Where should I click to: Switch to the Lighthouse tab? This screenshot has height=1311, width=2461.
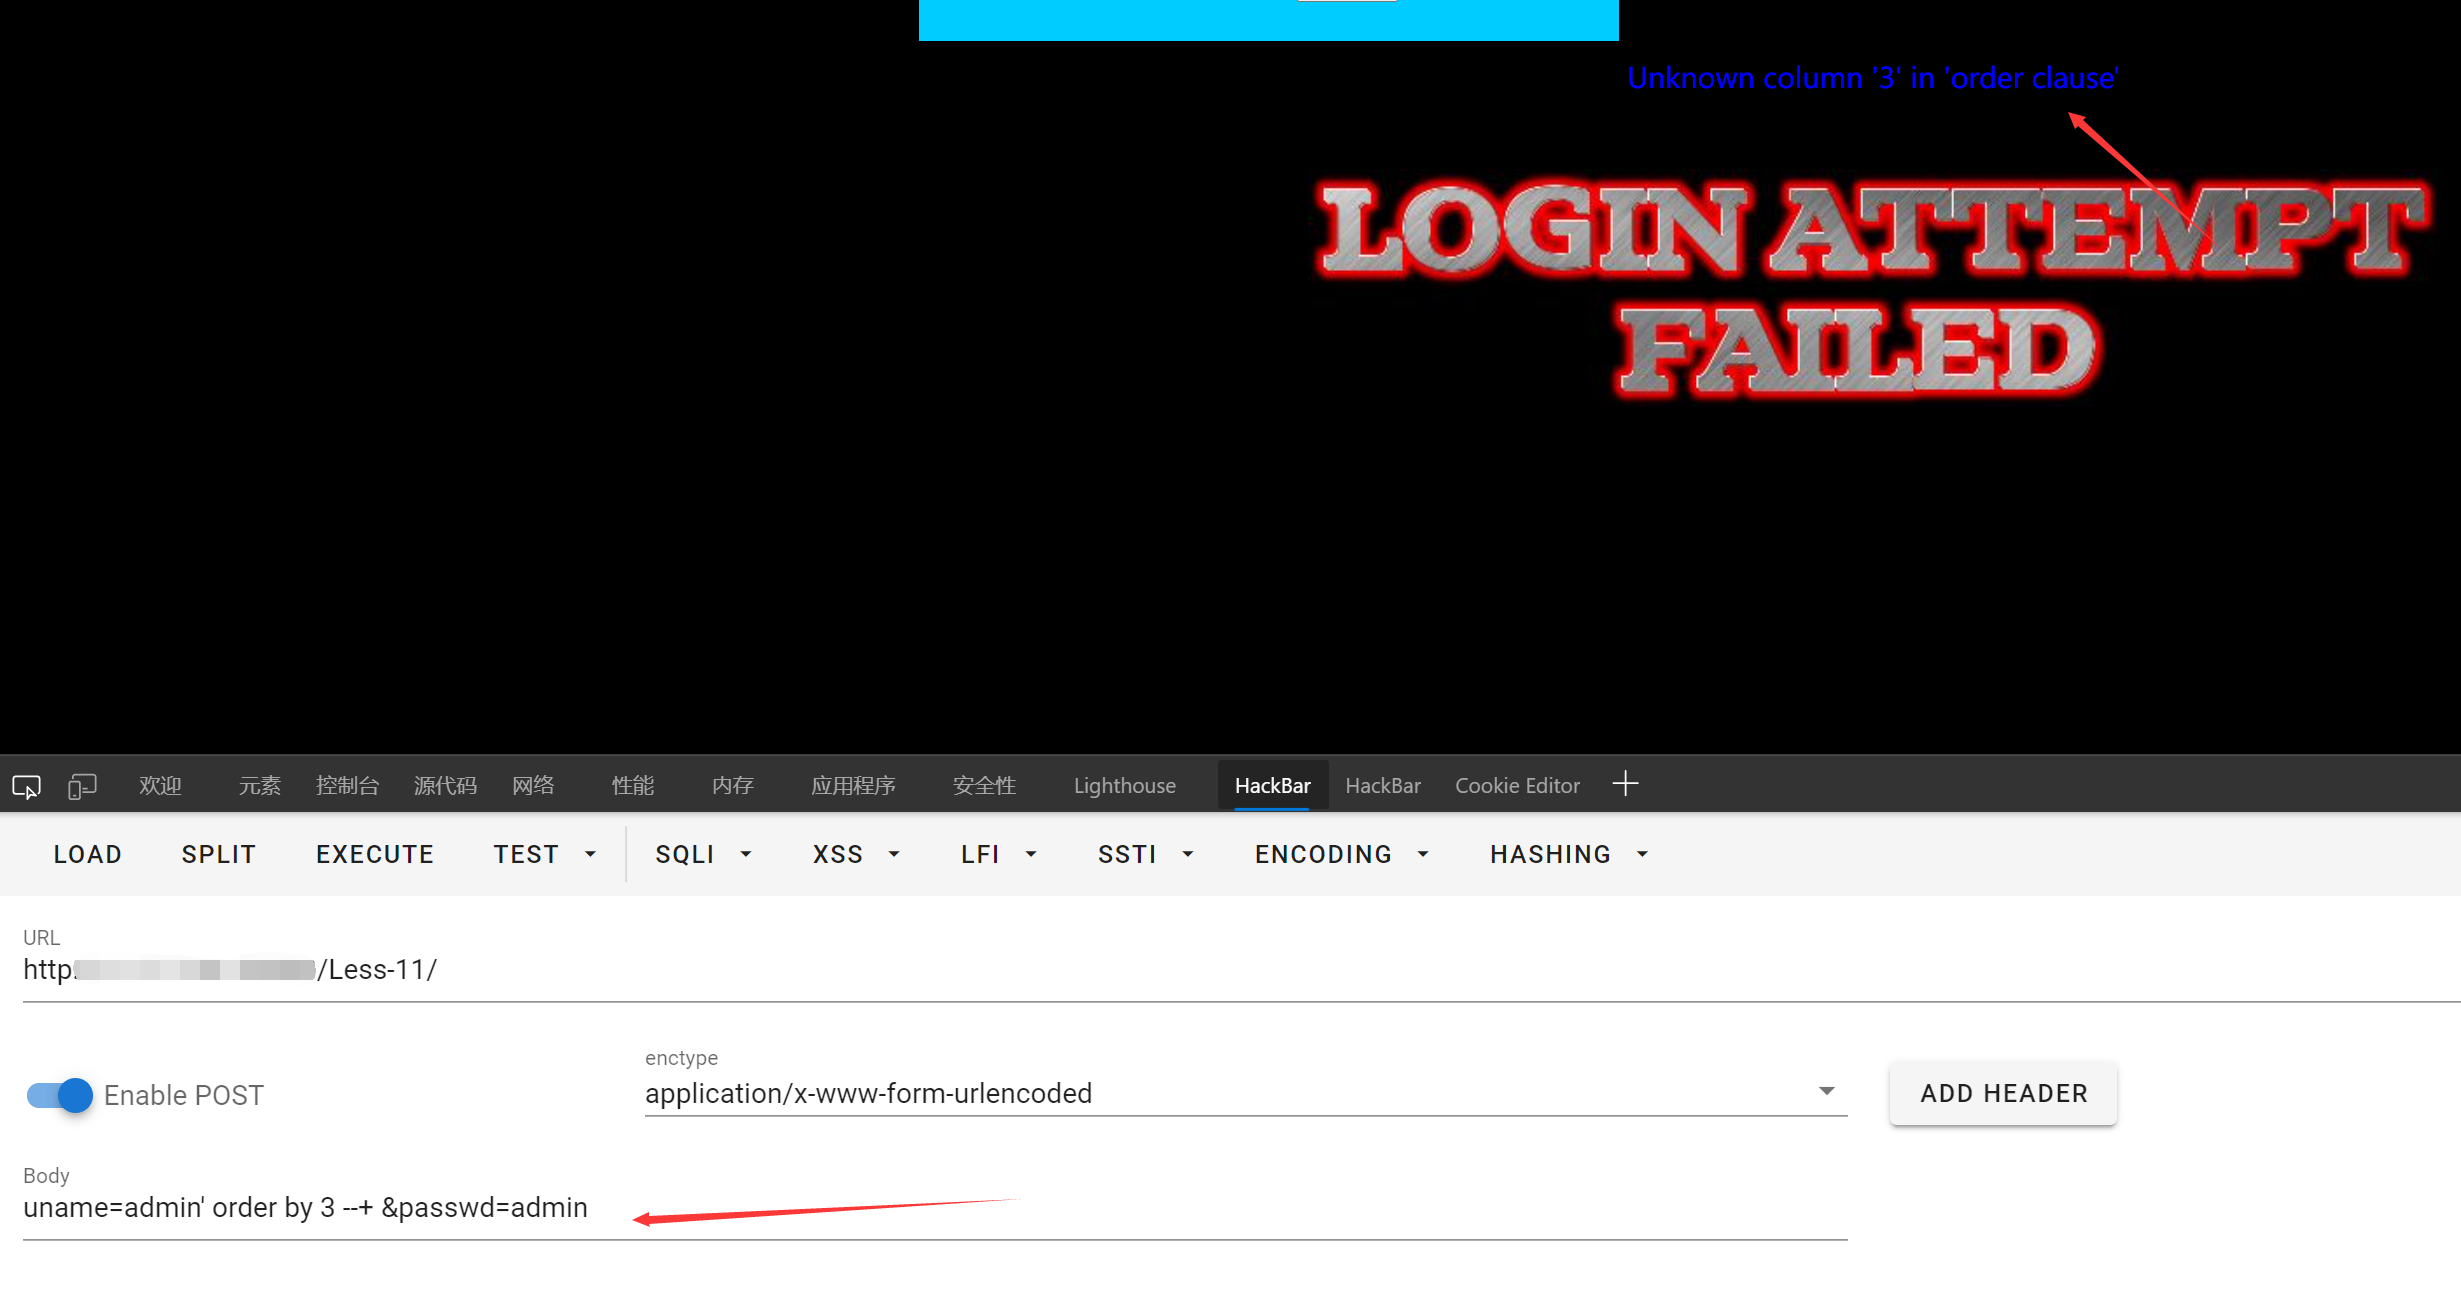(x=1124, y=786)
